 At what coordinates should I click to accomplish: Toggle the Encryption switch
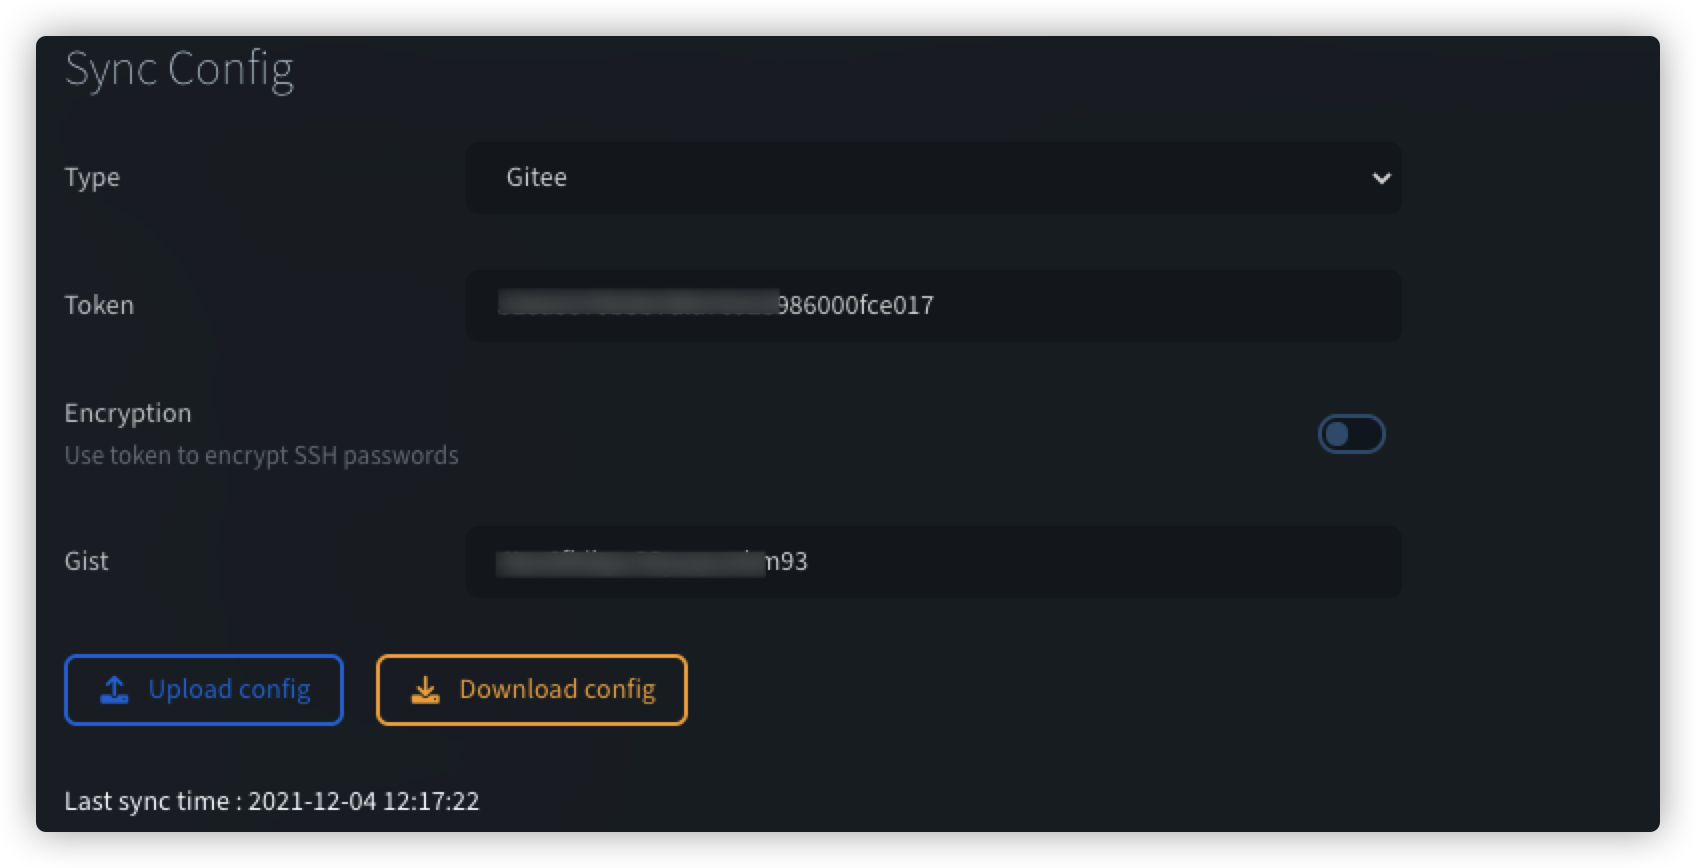point(1351,434)
